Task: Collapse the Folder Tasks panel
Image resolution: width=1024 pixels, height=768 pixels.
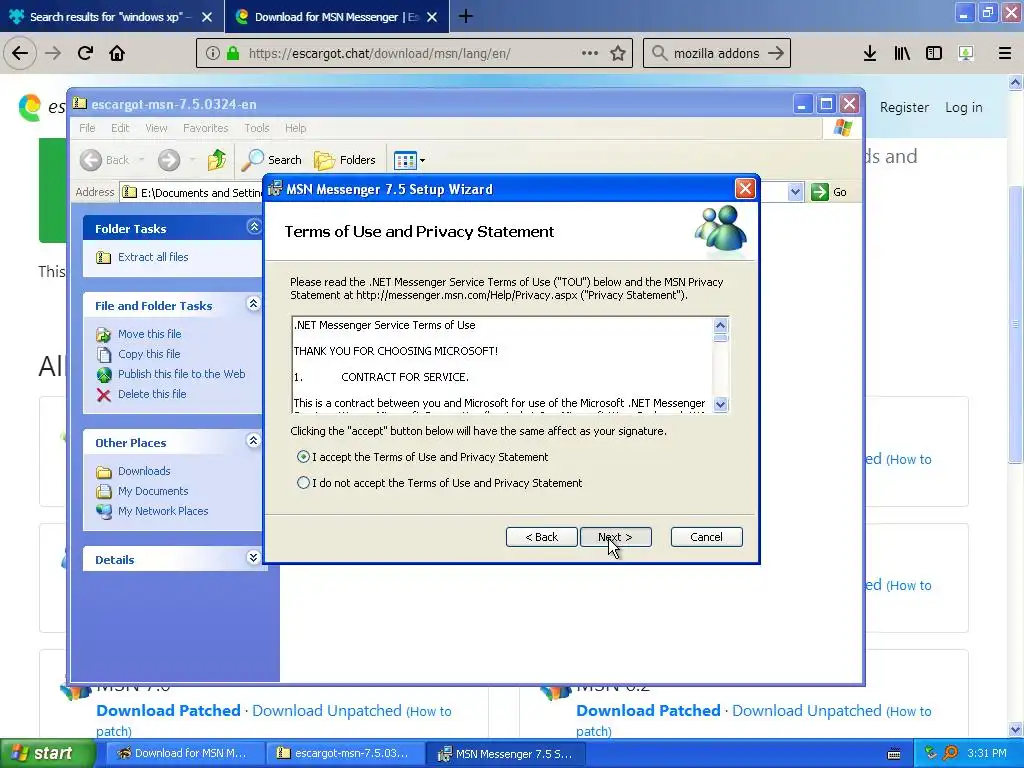Action: coord(253,227)
